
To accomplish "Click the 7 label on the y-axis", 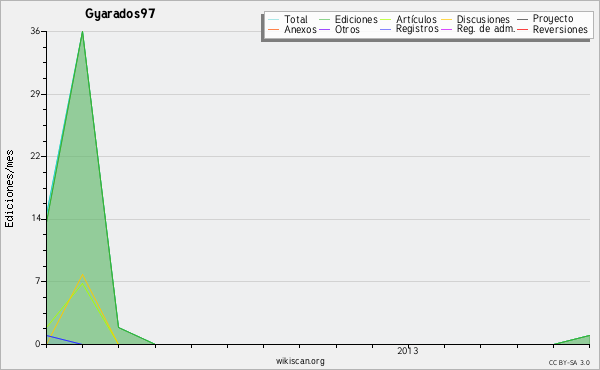I will click(x=38, y=281).
